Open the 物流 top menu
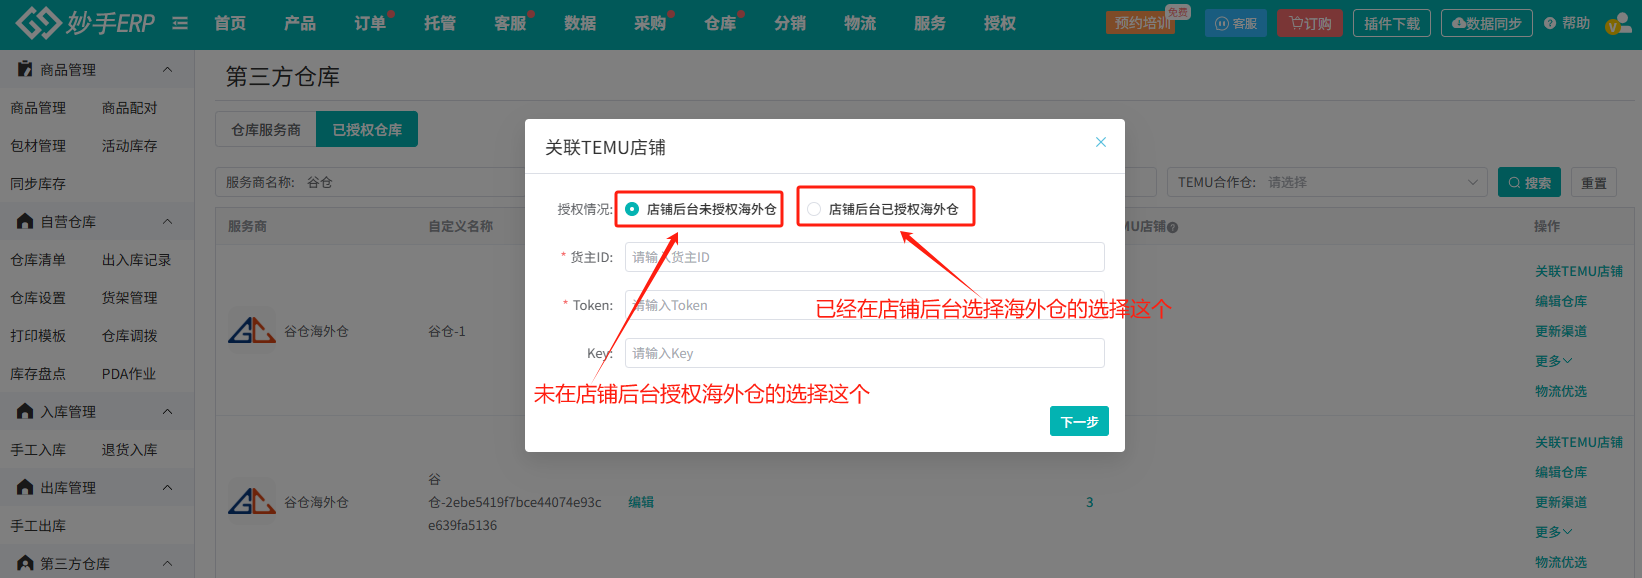Viewport: 1642px width, 578px height. coord(860,23)
